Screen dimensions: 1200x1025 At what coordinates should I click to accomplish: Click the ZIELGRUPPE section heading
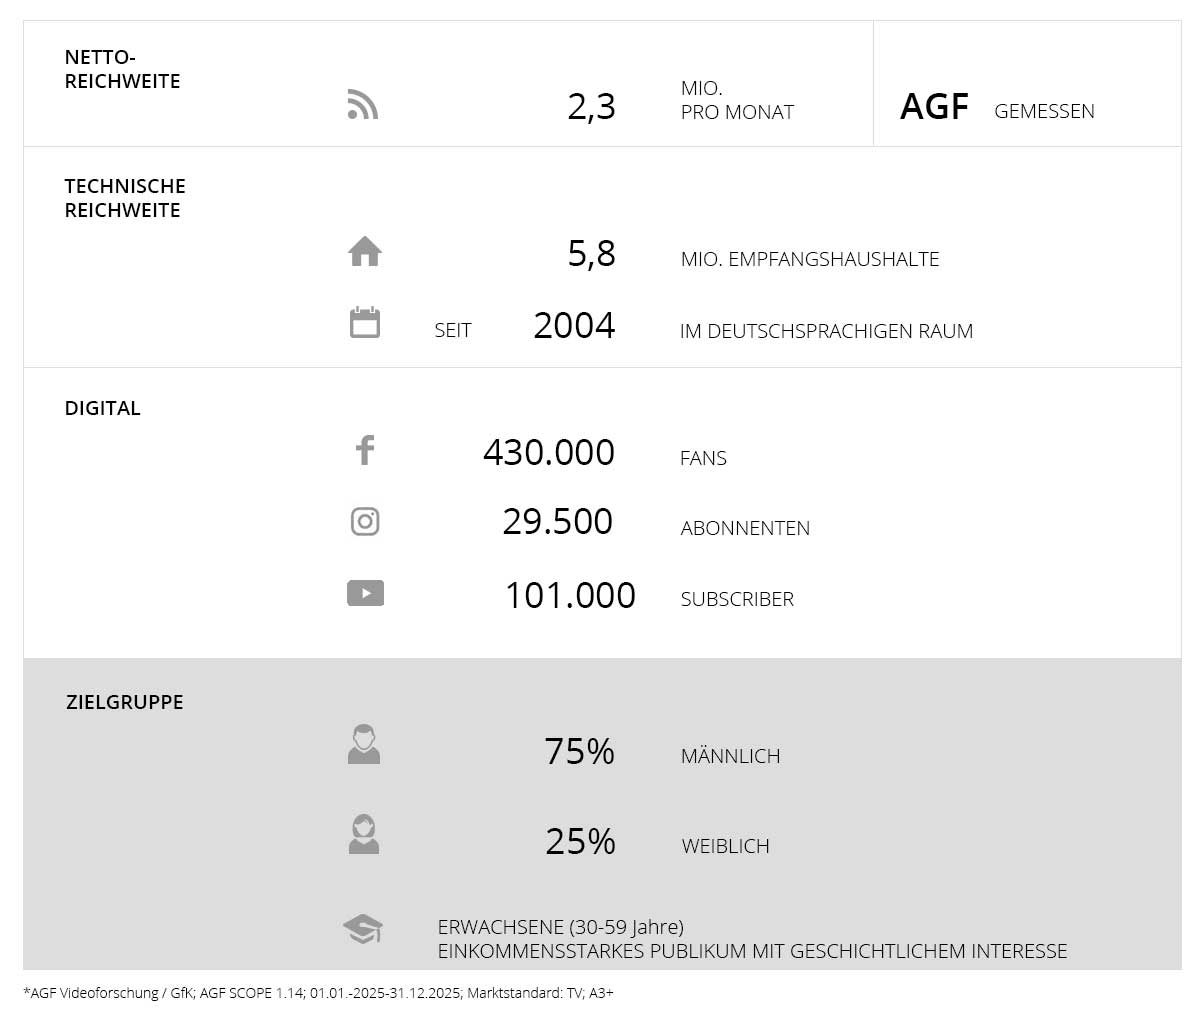click(125, 702)
